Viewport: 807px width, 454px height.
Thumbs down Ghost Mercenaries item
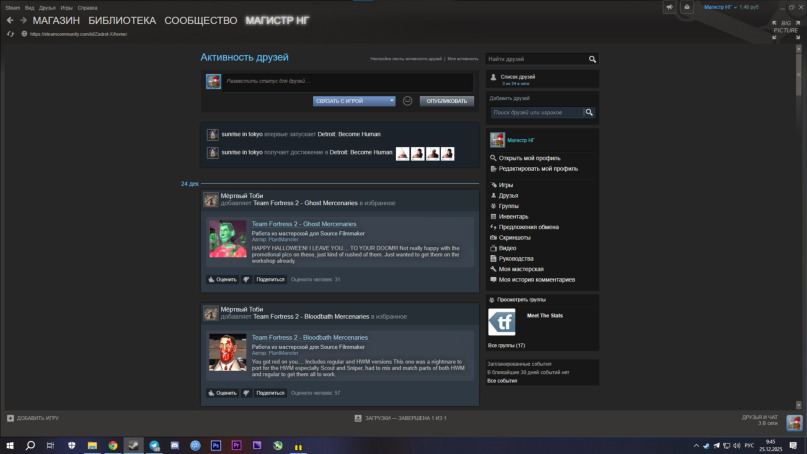pyautogui.click(x=246, y=280)
